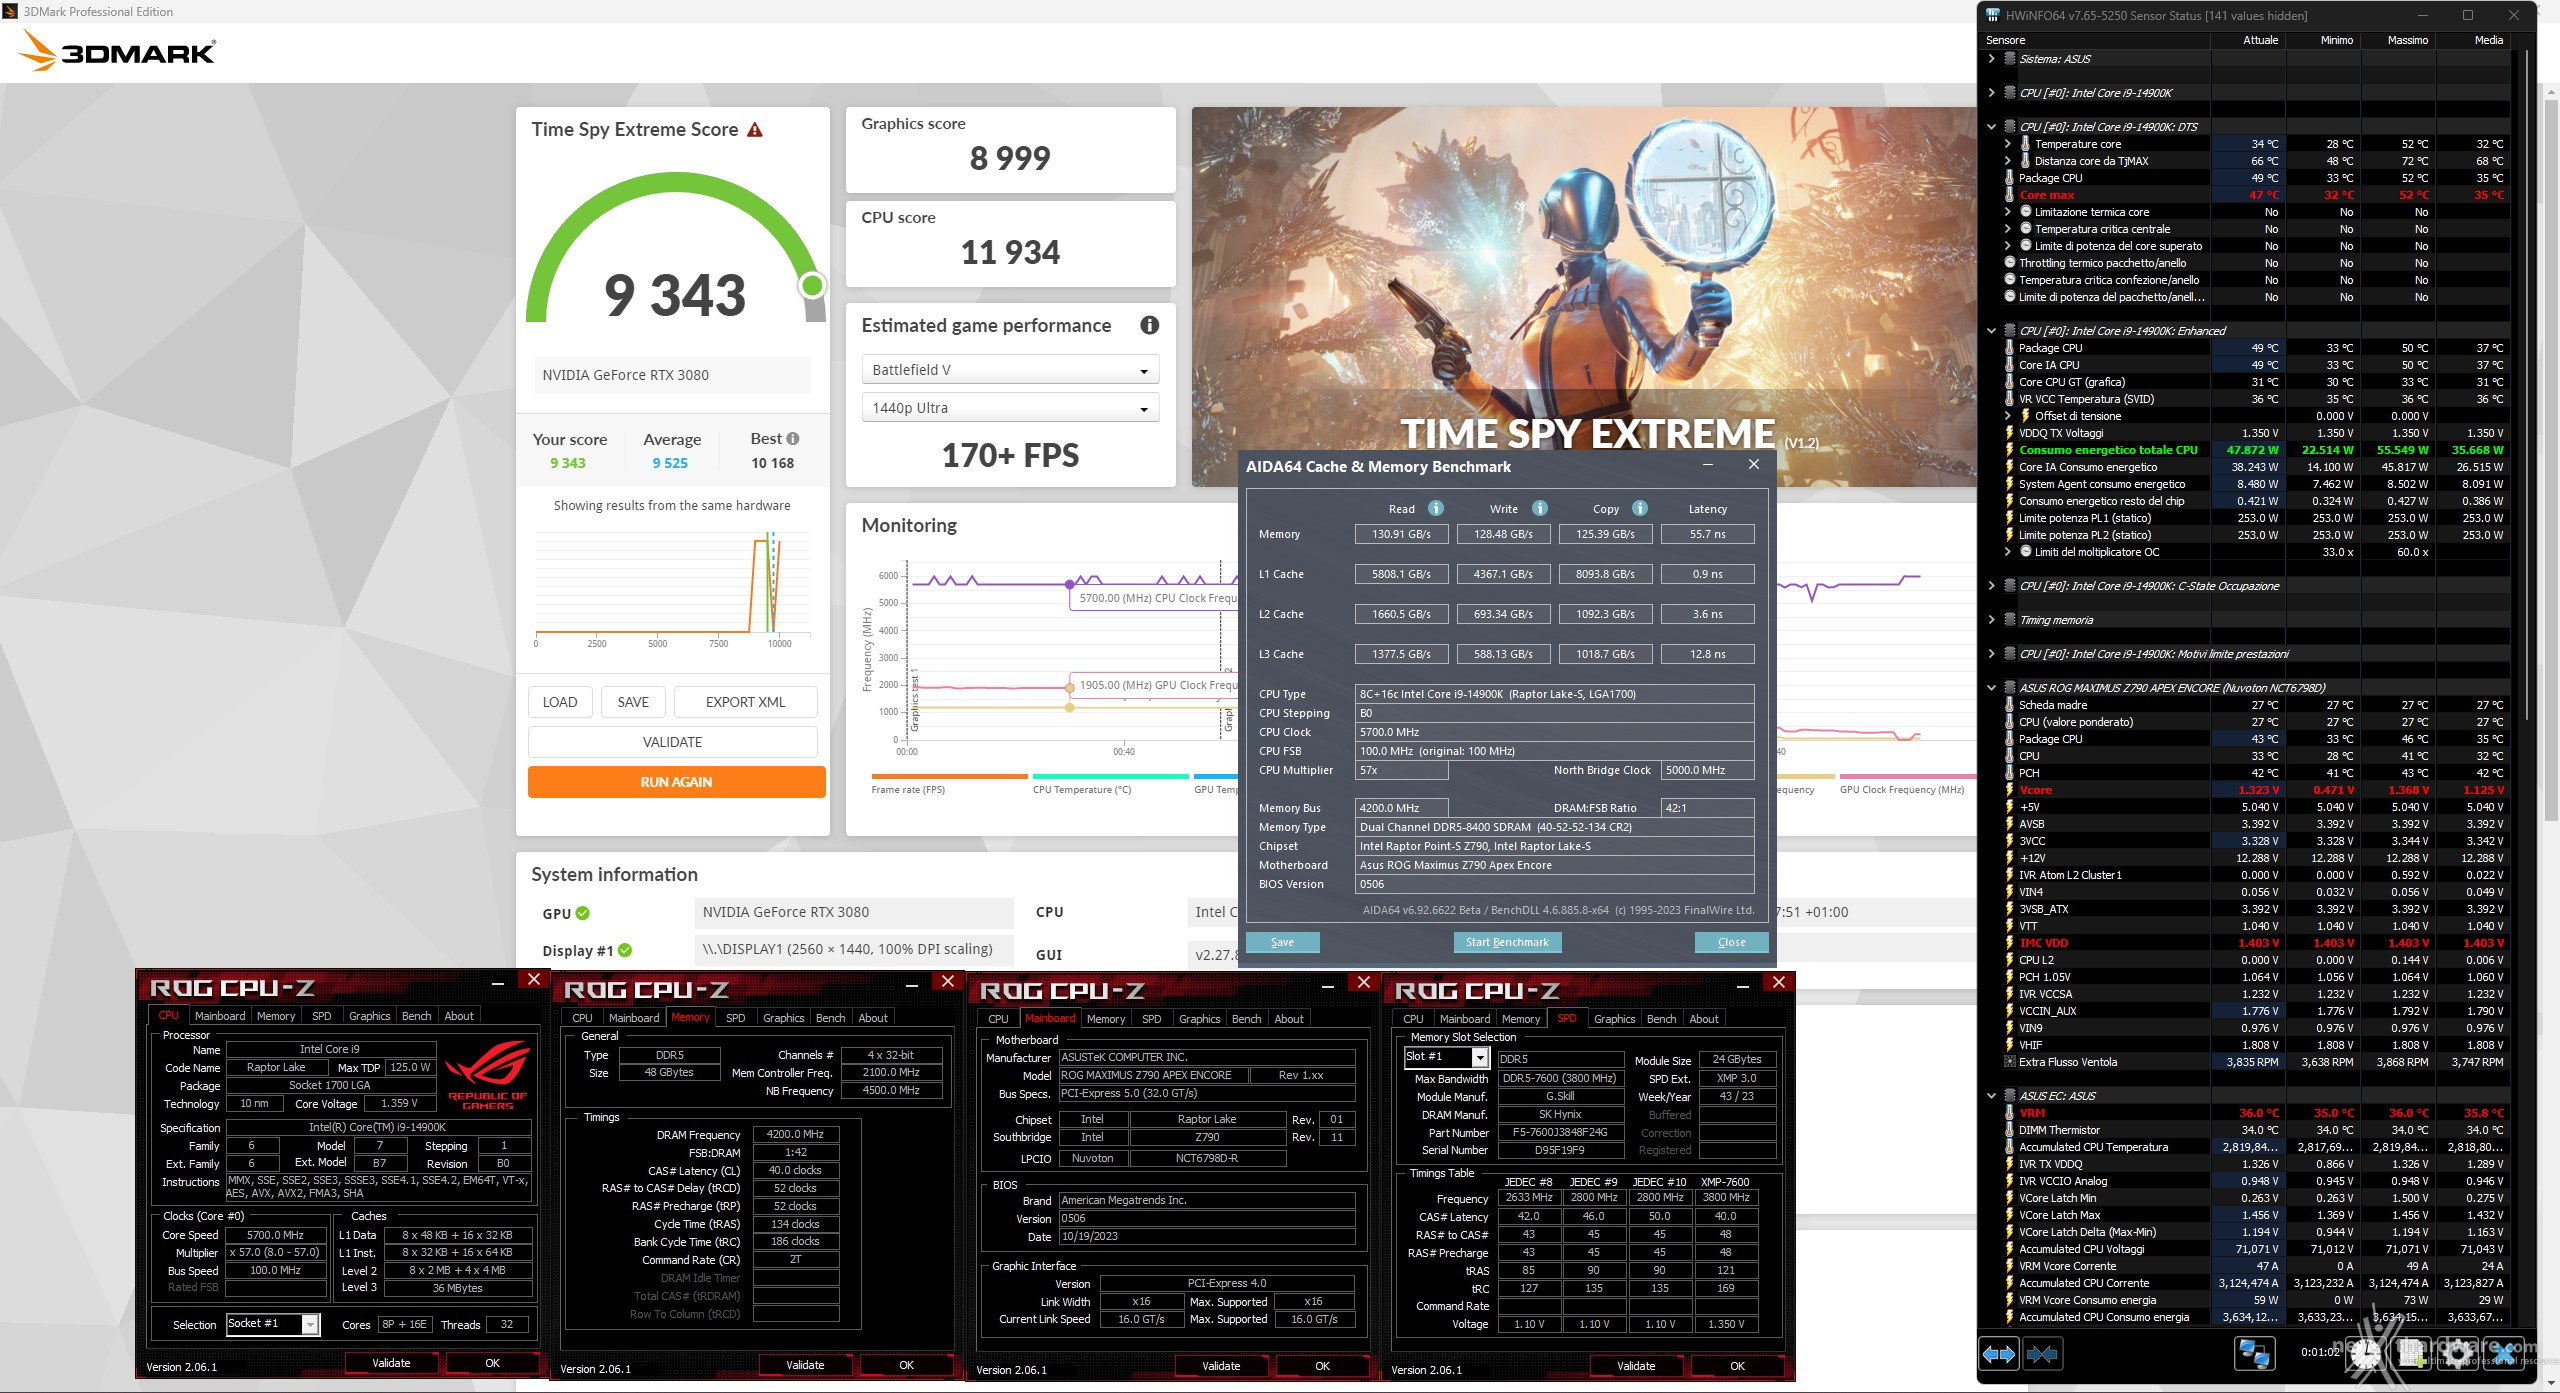Click AIDA64 Write column info icon

tap(1540, 508)
